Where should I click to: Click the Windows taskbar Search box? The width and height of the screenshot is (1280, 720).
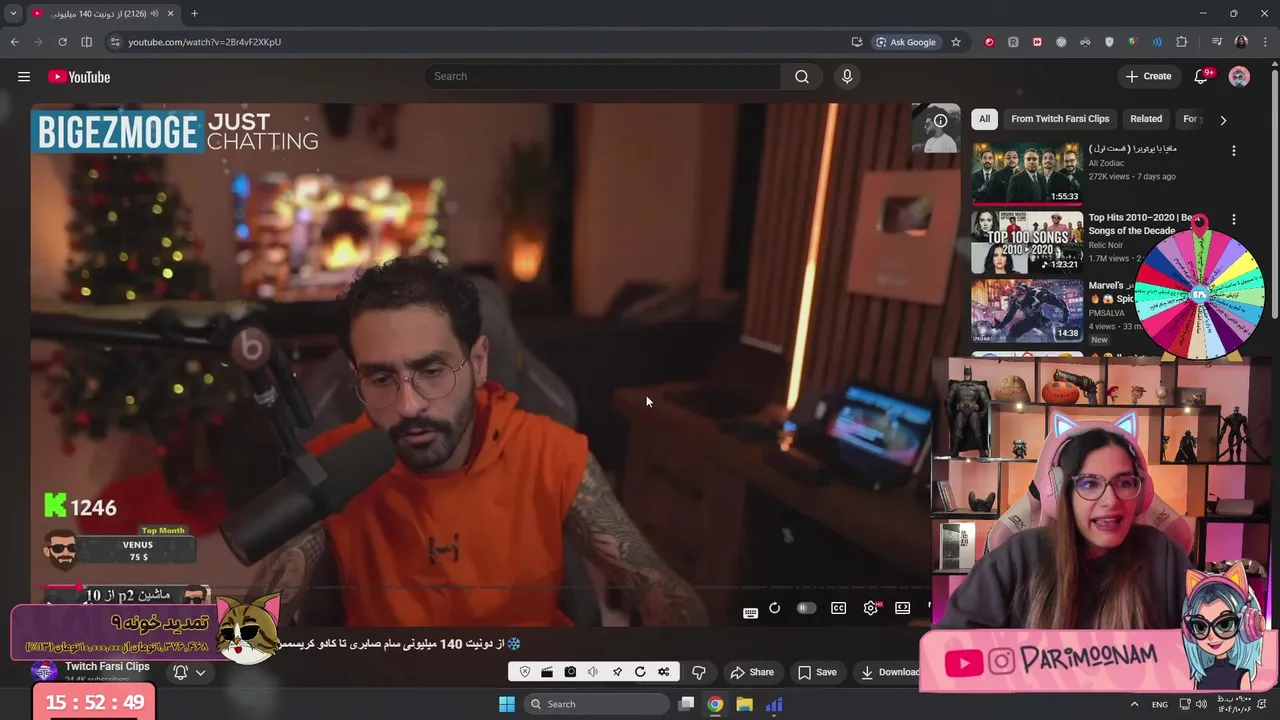pos(596,704)
